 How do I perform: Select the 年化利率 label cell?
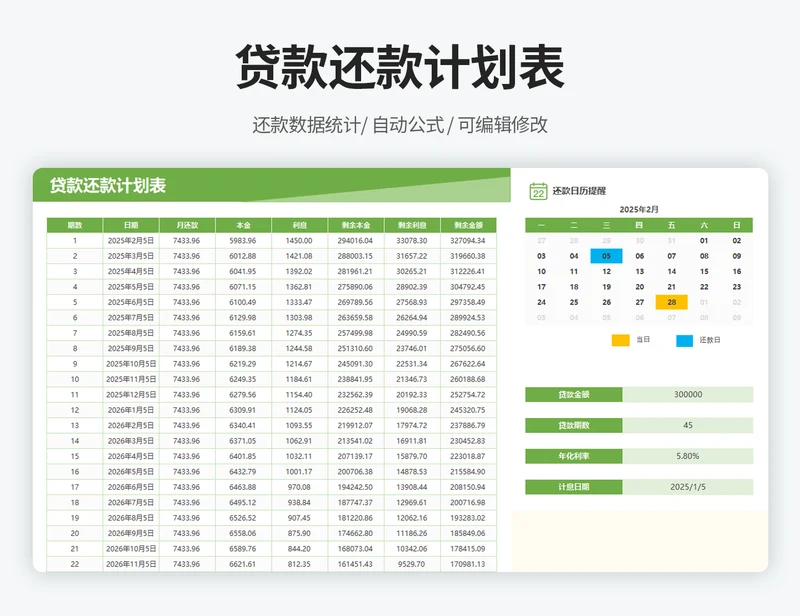click(x=574, y=456)
